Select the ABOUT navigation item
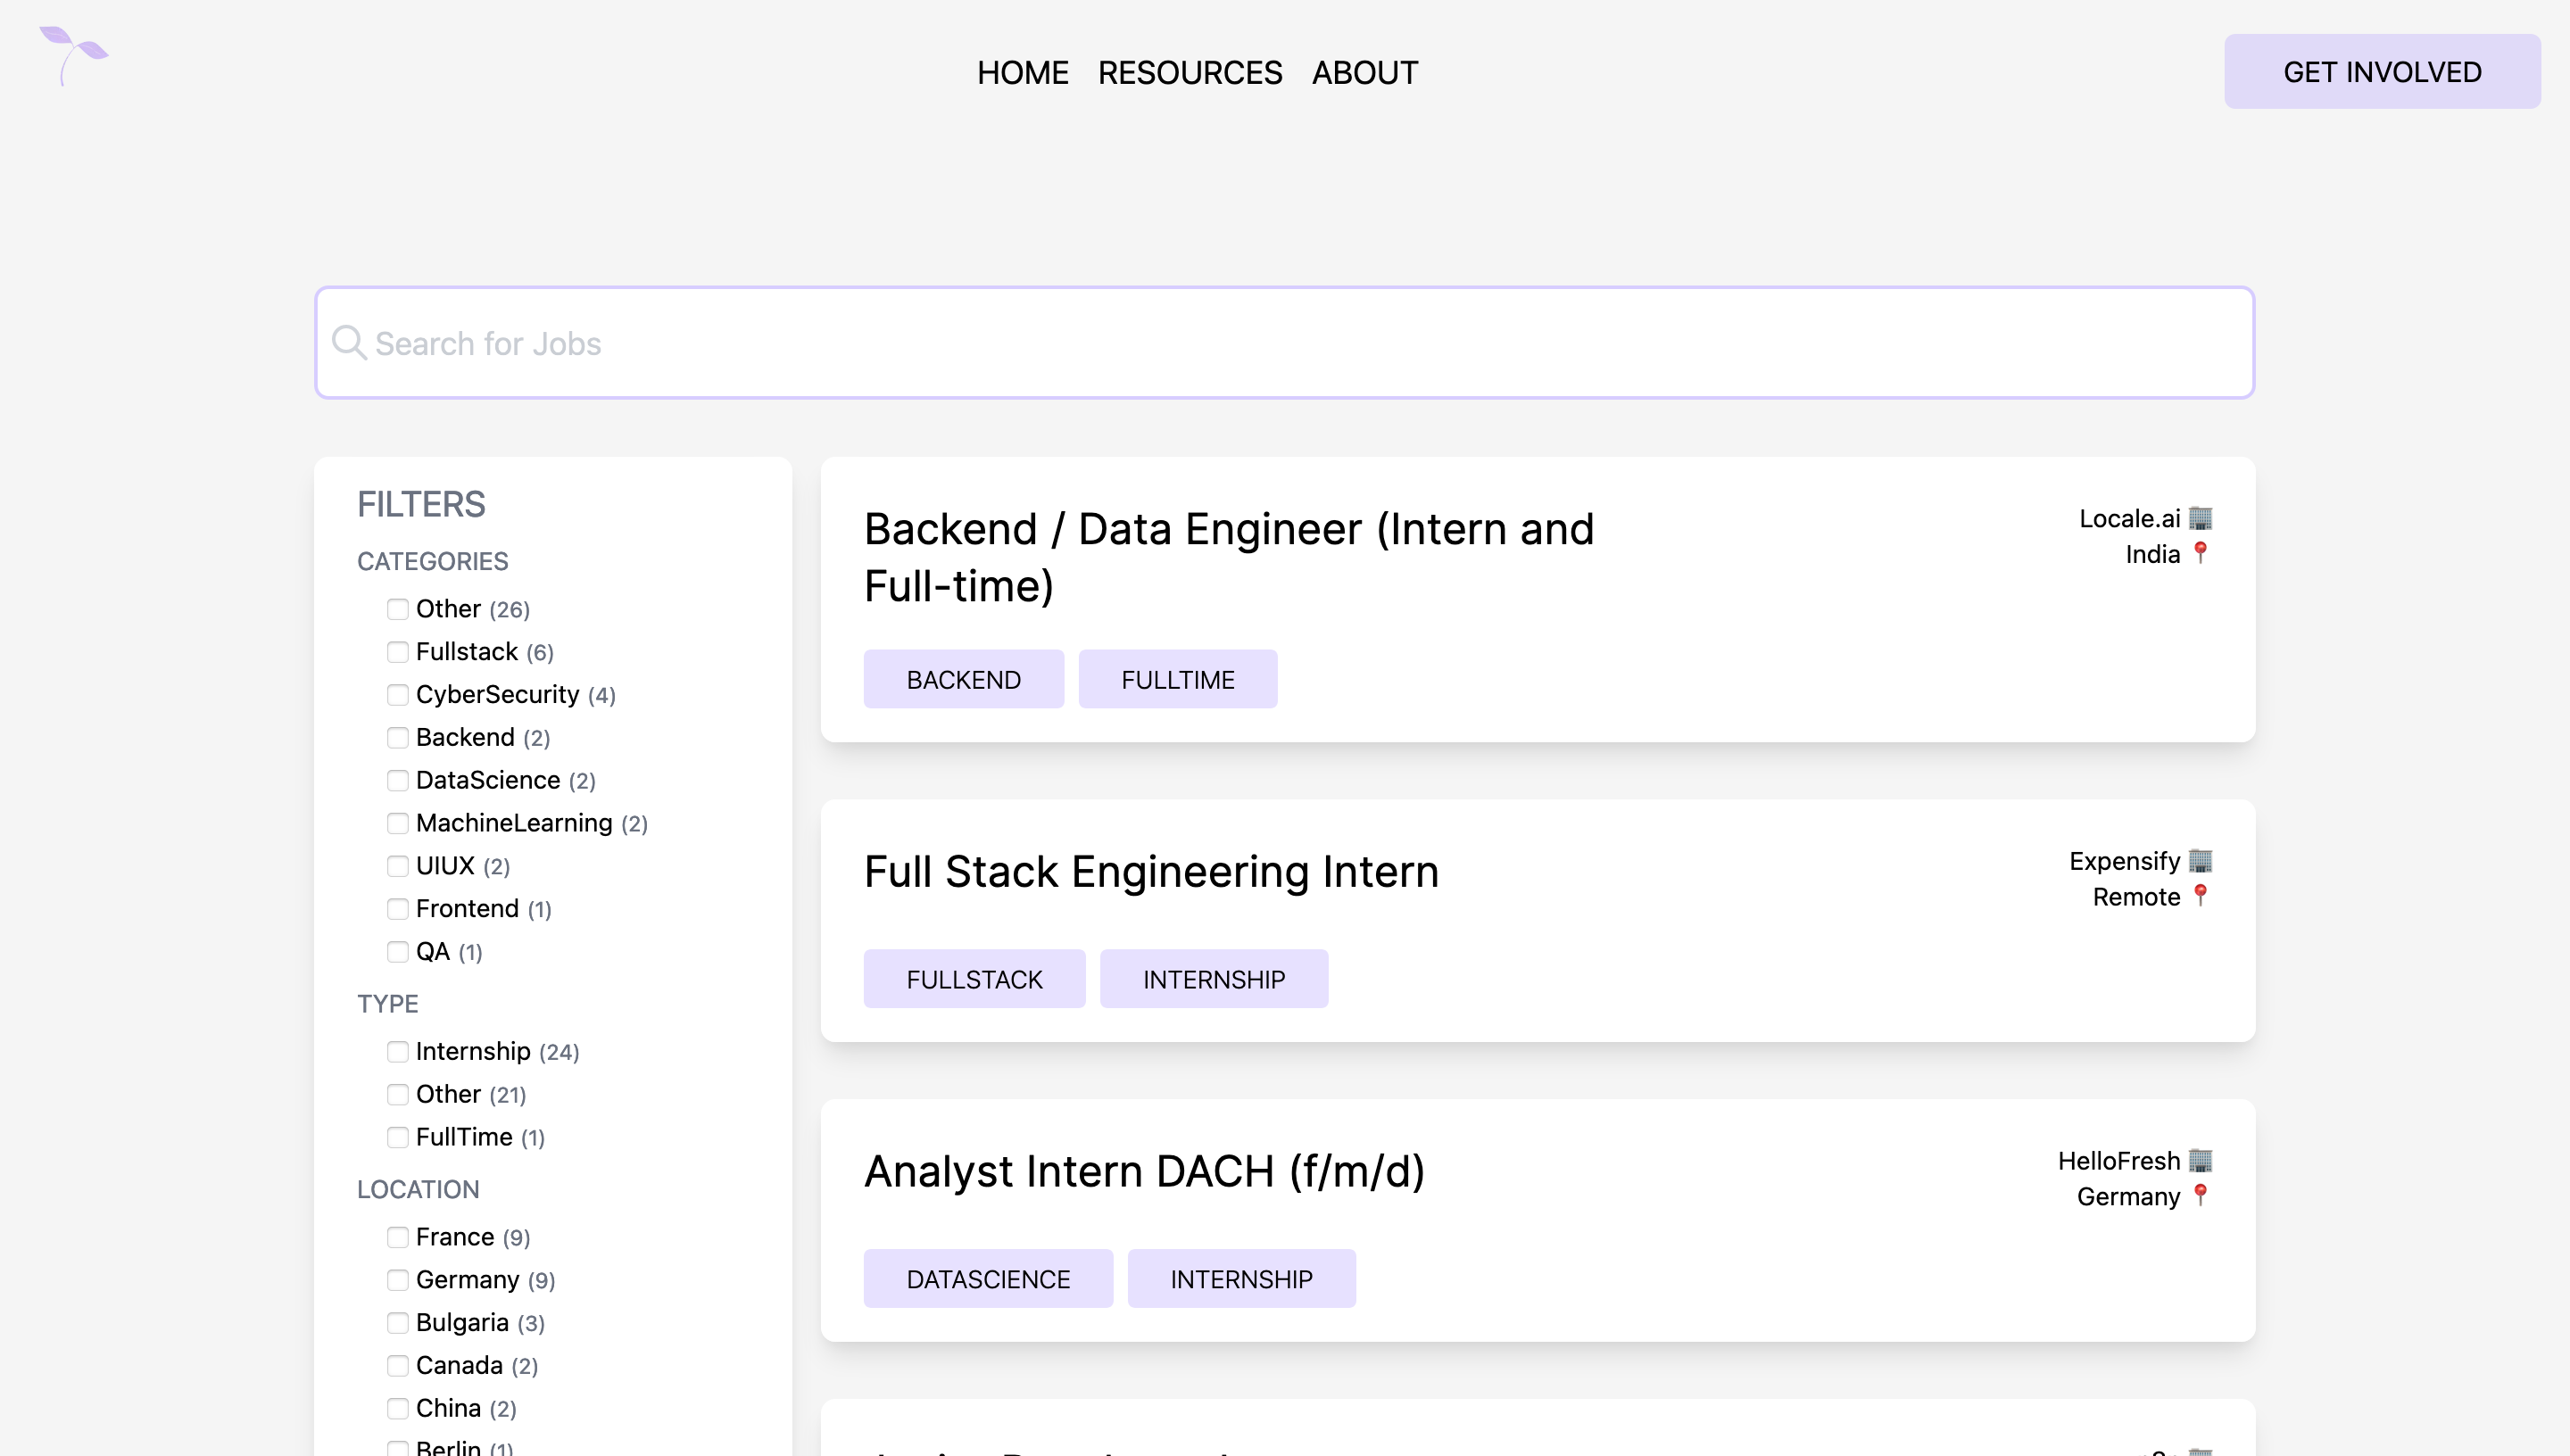 coord(1366,72)
